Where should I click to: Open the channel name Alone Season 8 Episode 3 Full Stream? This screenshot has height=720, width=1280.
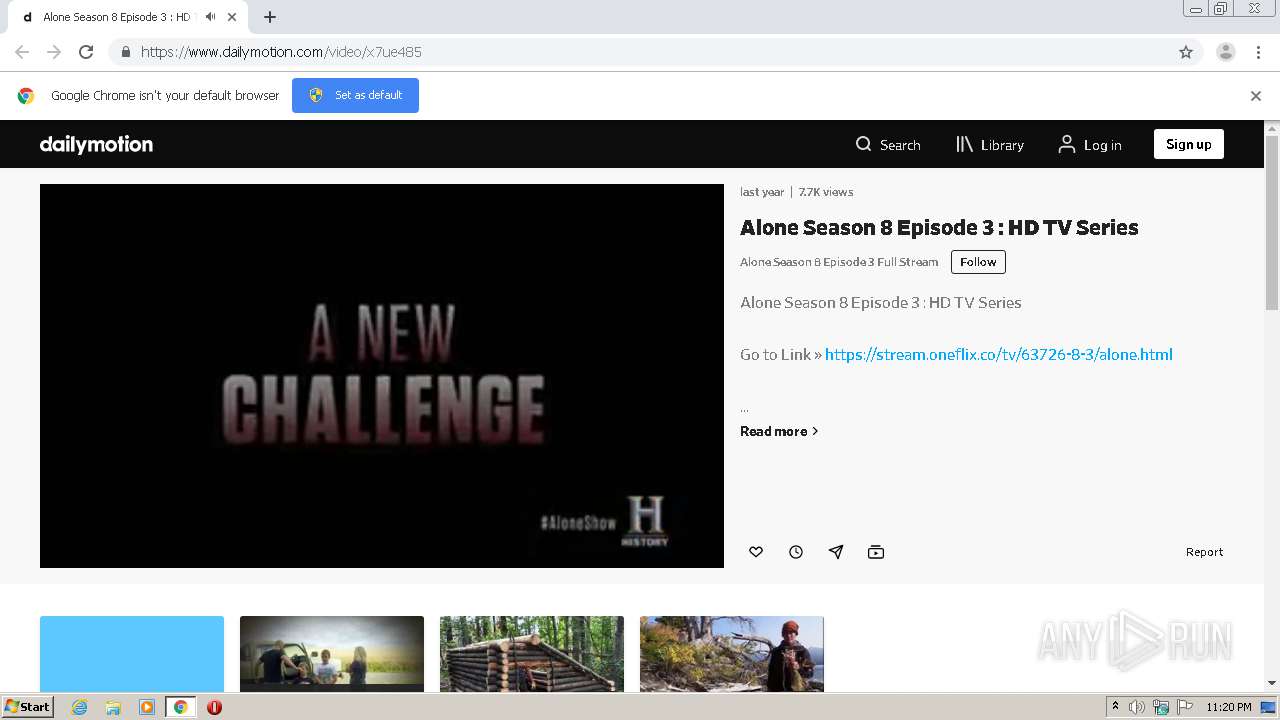[839, 262]
